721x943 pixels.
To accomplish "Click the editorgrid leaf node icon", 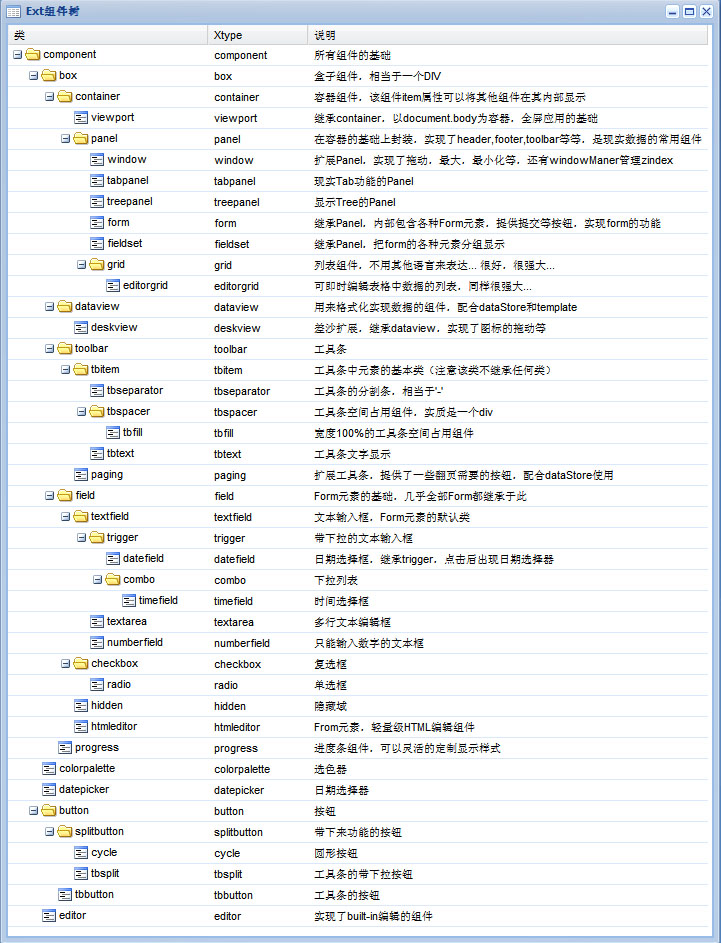I will (x=113, y=286).
